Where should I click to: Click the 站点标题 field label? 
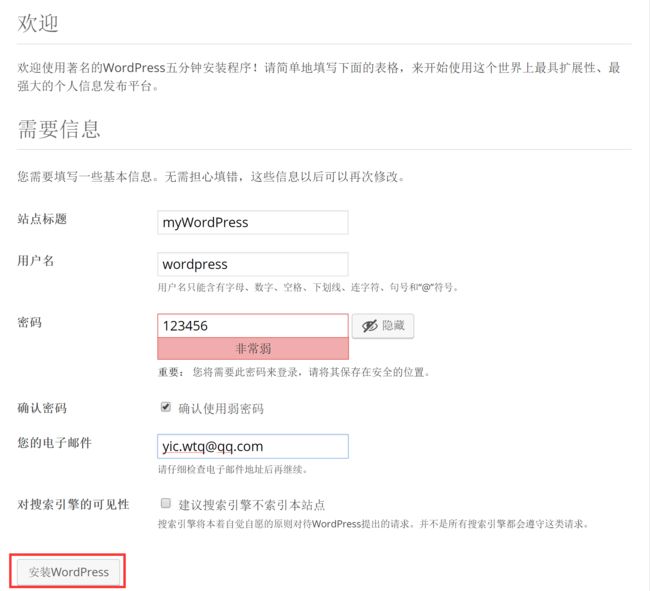42,219
